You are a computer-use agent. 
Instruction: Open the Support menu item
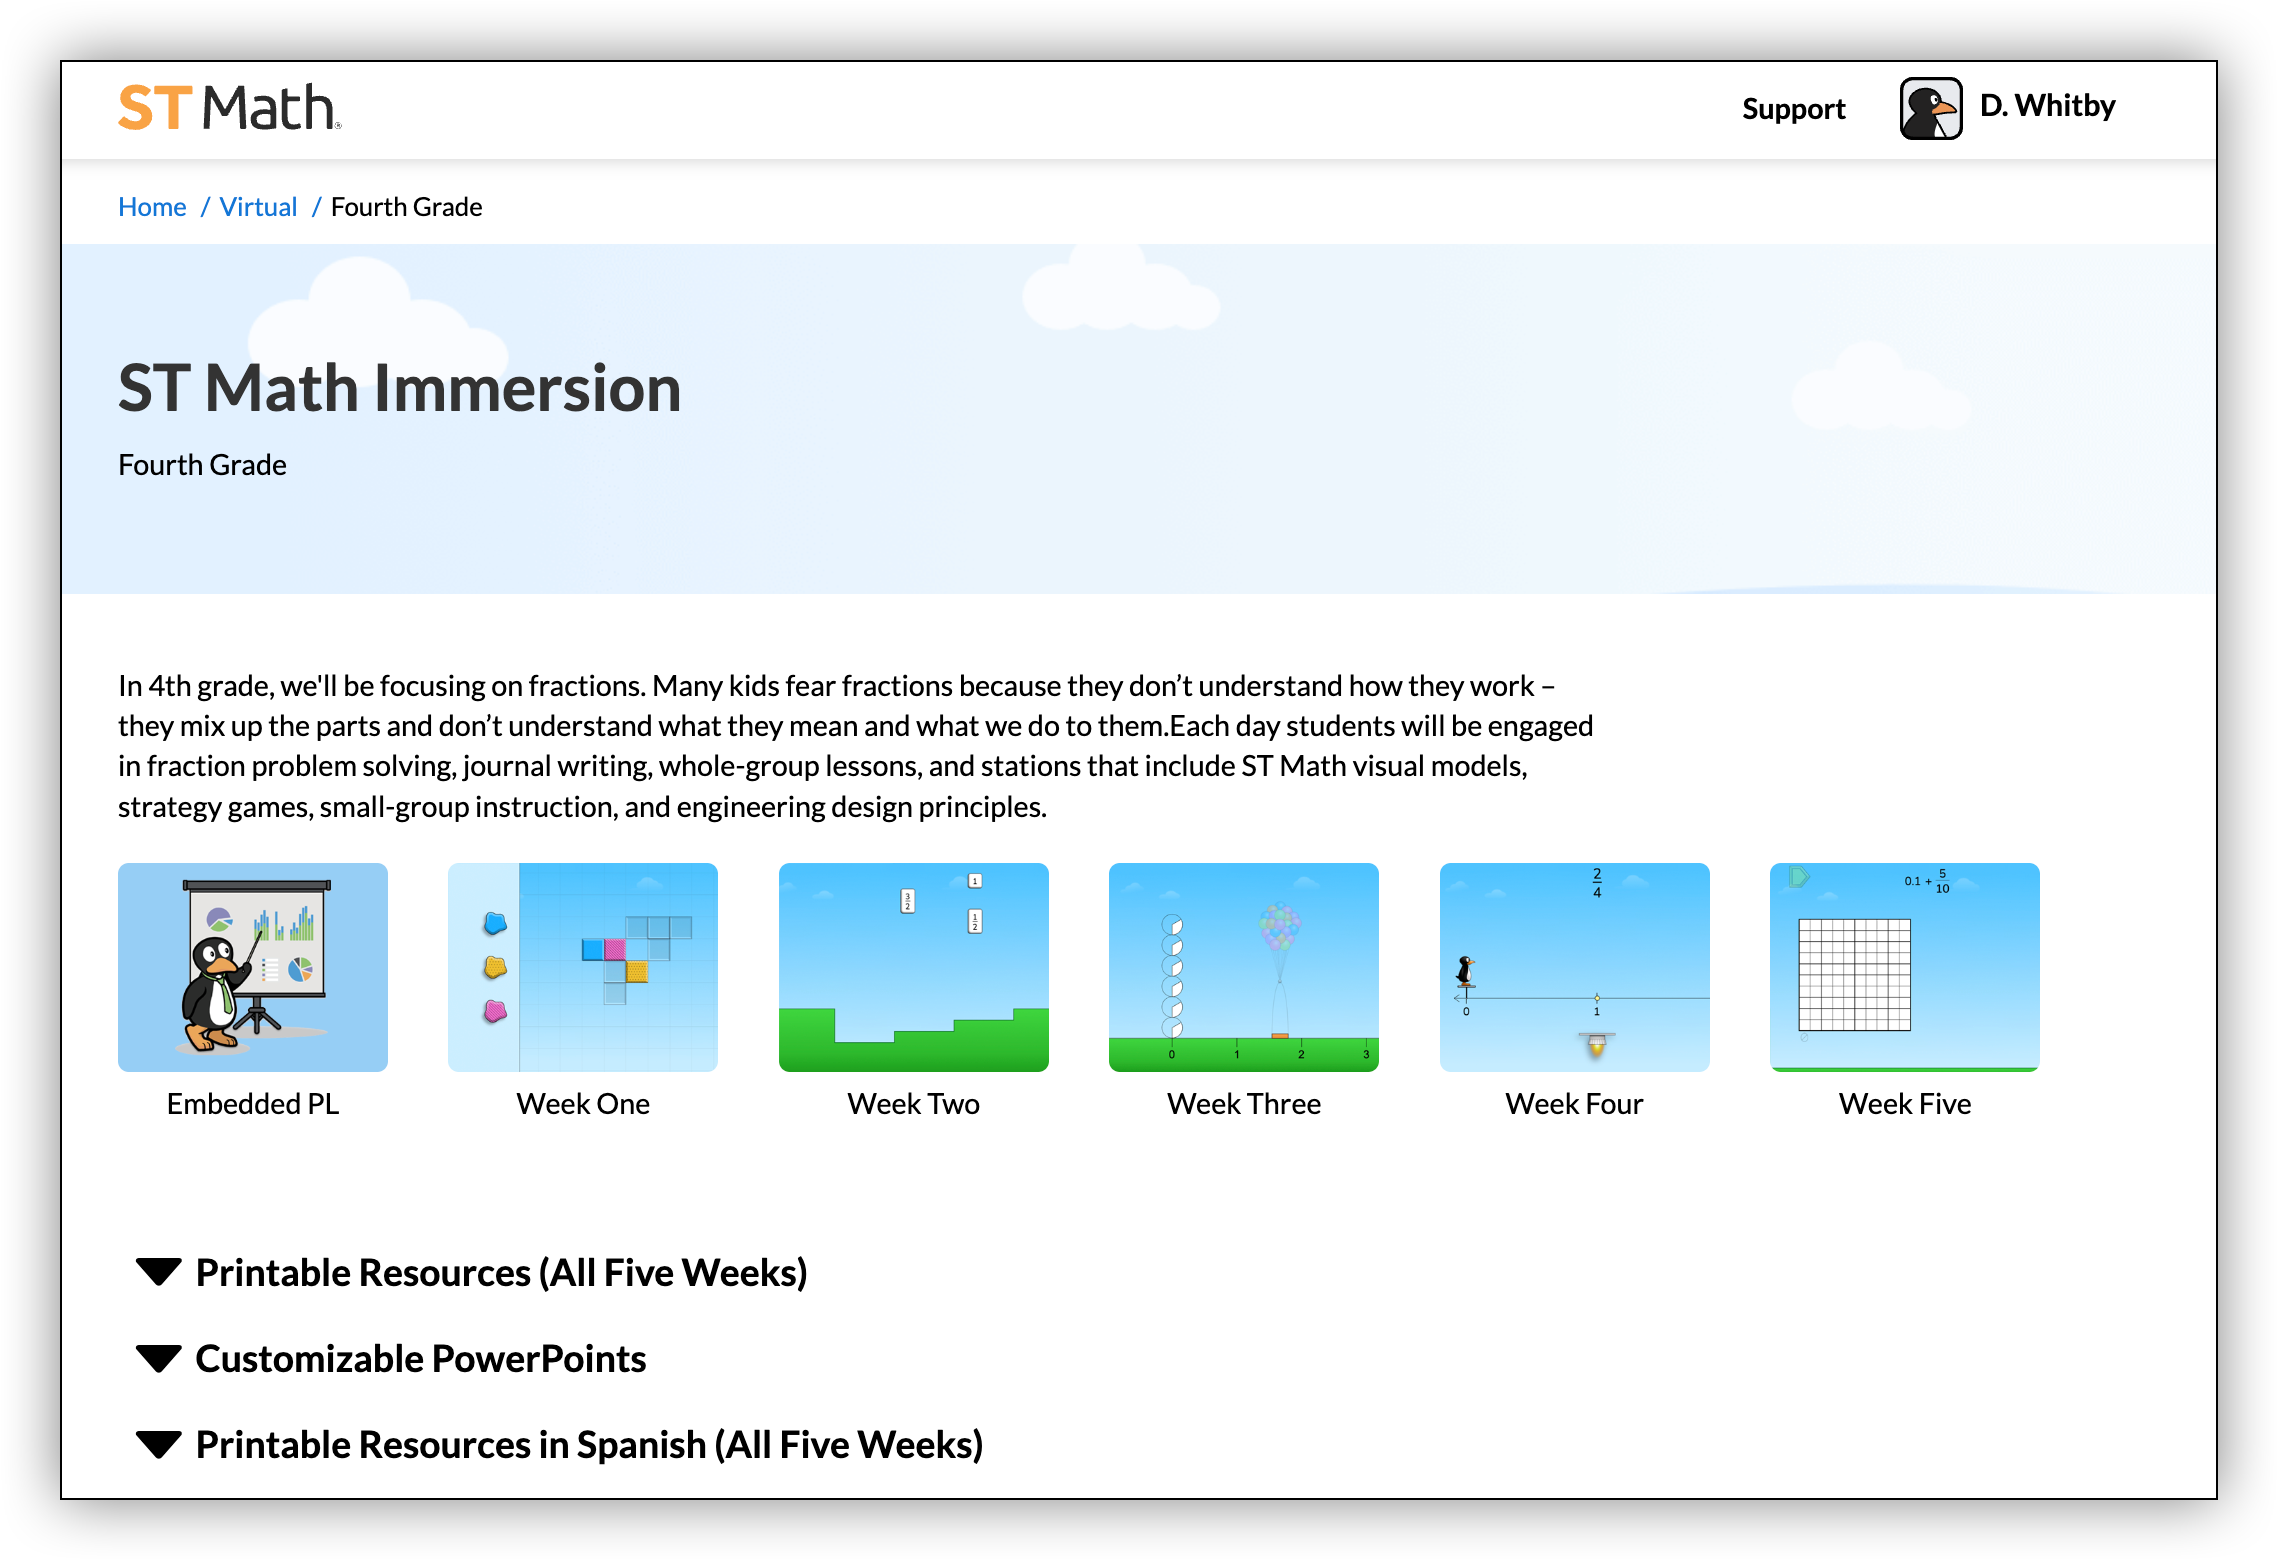click(1793, 108)
